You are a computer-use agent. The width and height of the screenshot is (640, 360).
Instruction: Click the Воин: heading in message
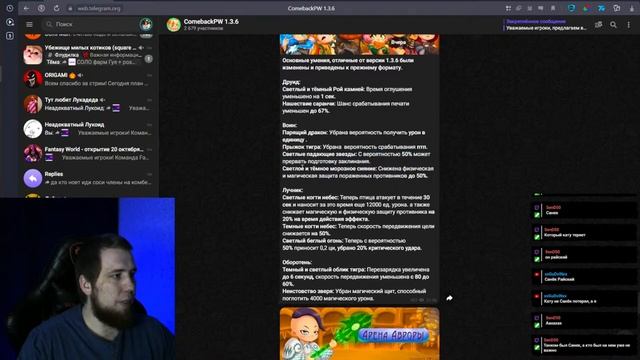(289, 125)
